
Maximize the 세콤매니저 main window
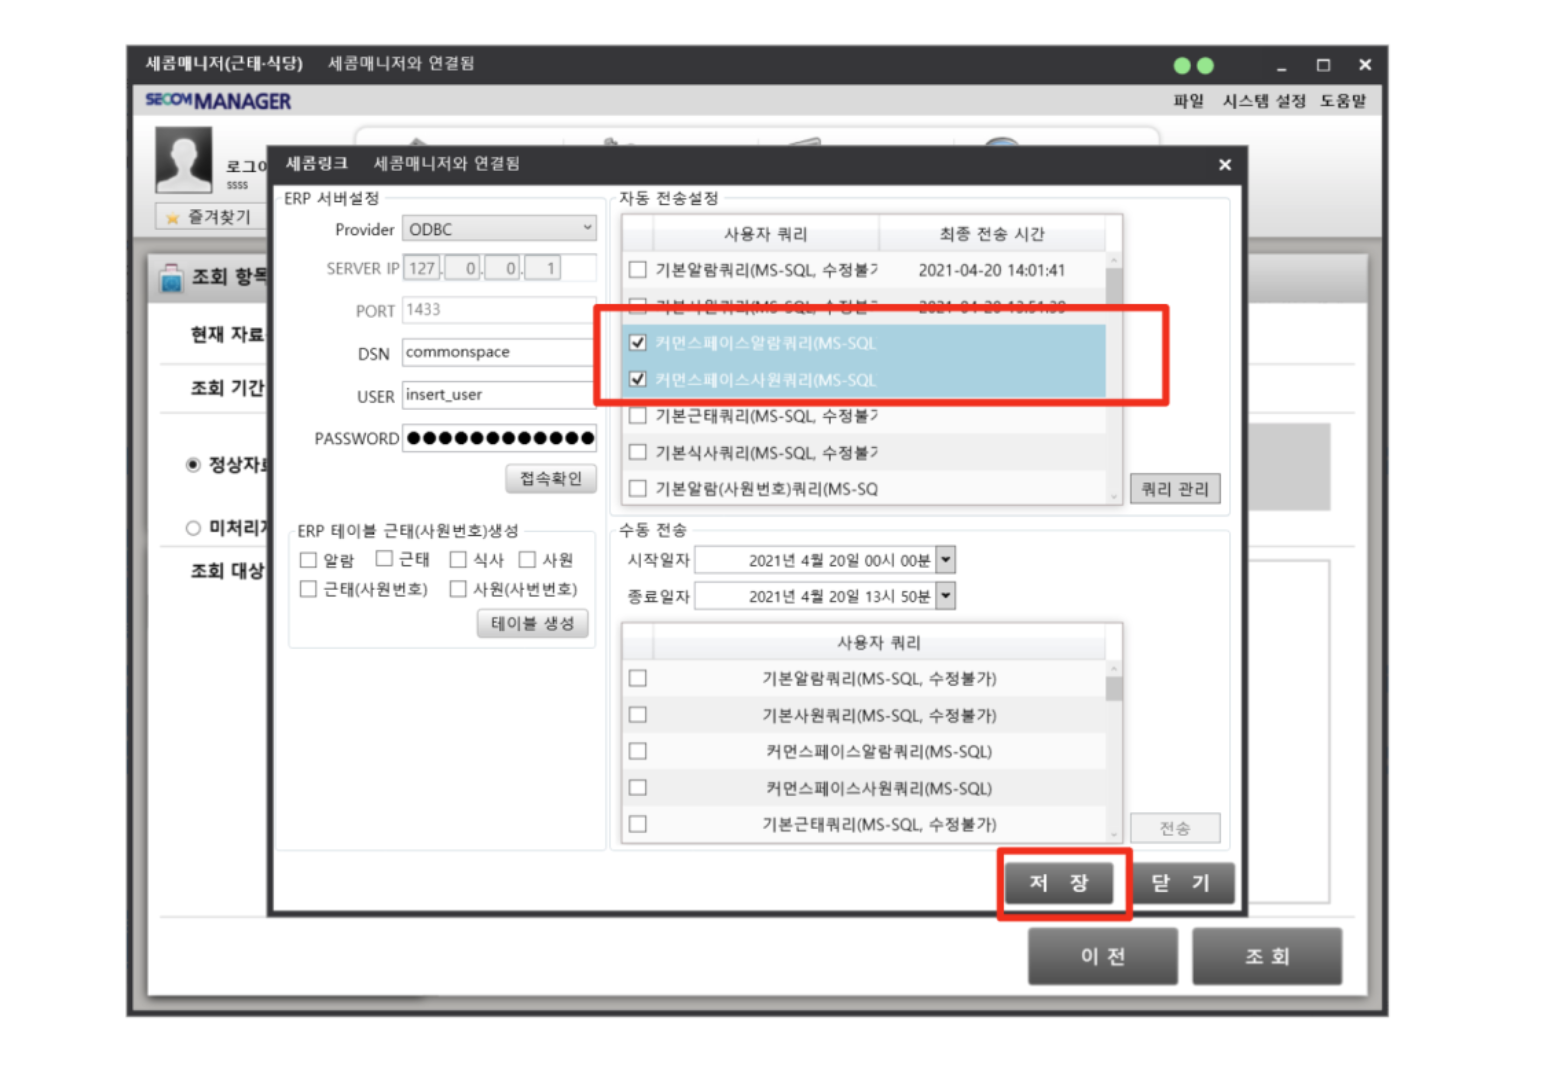[1323, 66]
